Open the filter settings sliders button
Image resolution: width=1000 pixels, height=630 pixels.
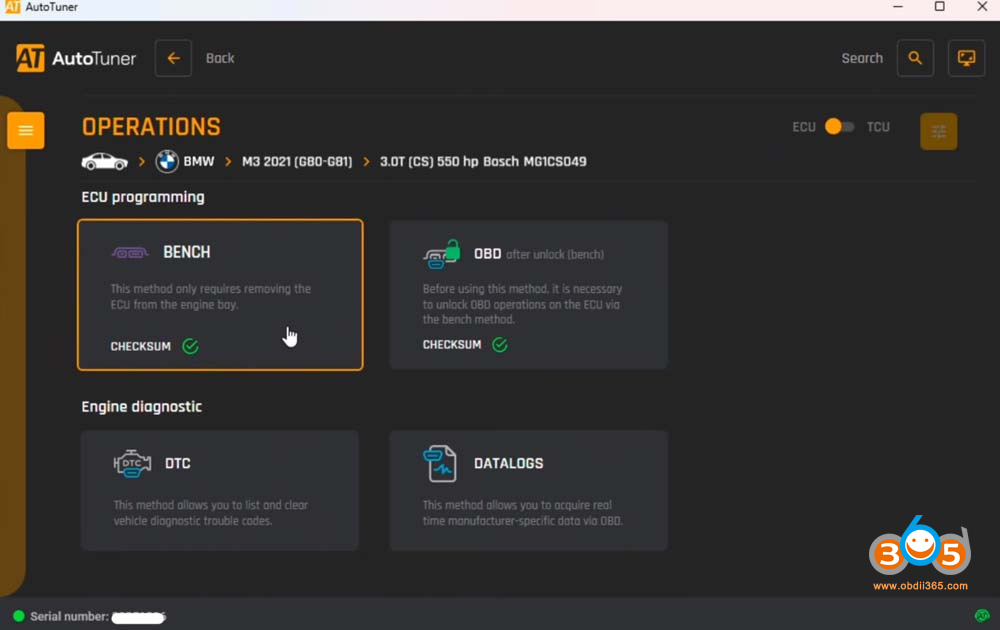pyautogui.click(x=938, y=131)
